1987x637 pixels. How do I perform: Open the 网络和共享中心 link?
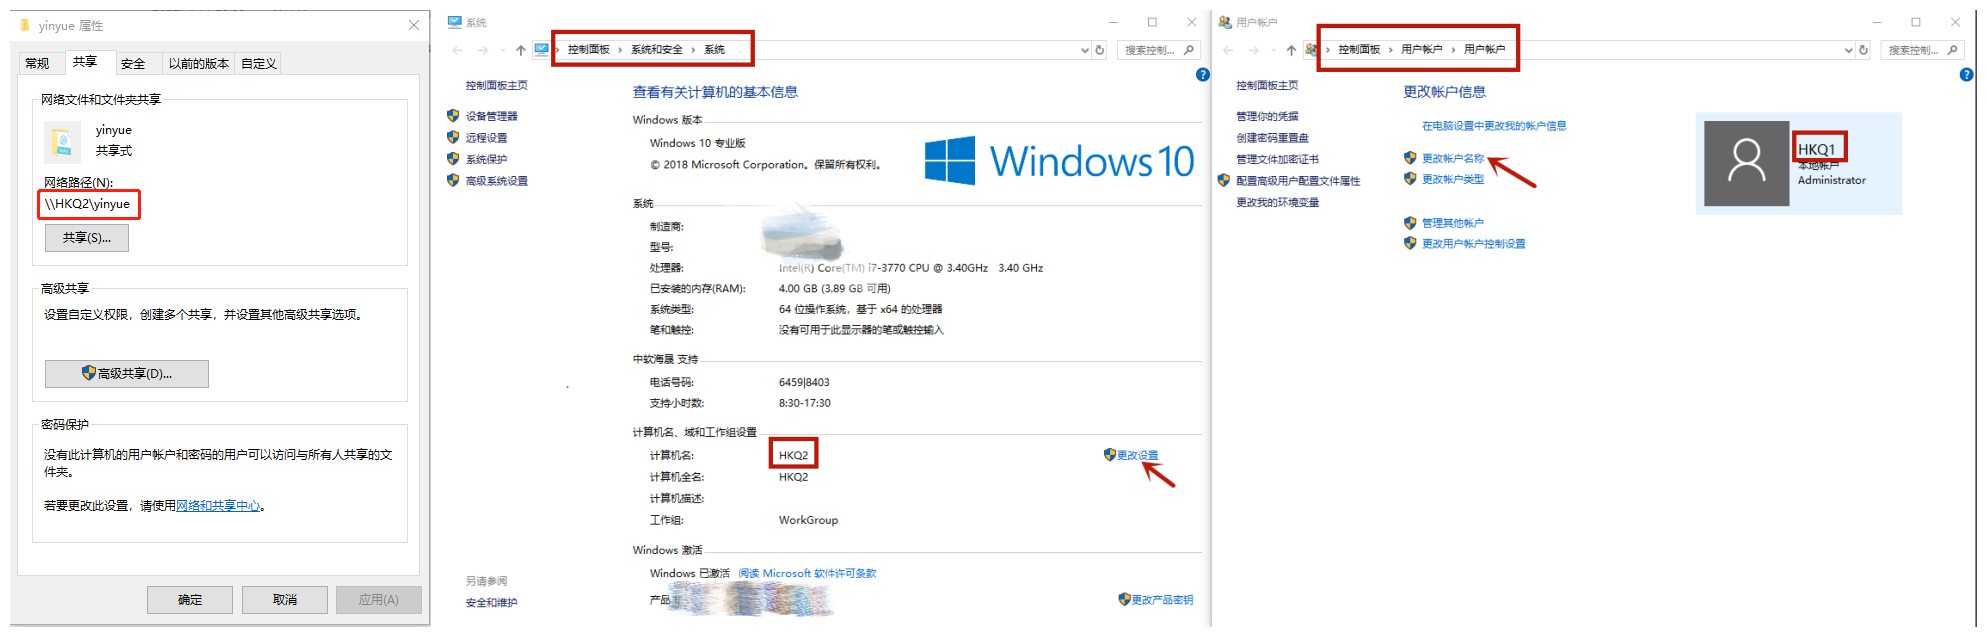point(218,506)
